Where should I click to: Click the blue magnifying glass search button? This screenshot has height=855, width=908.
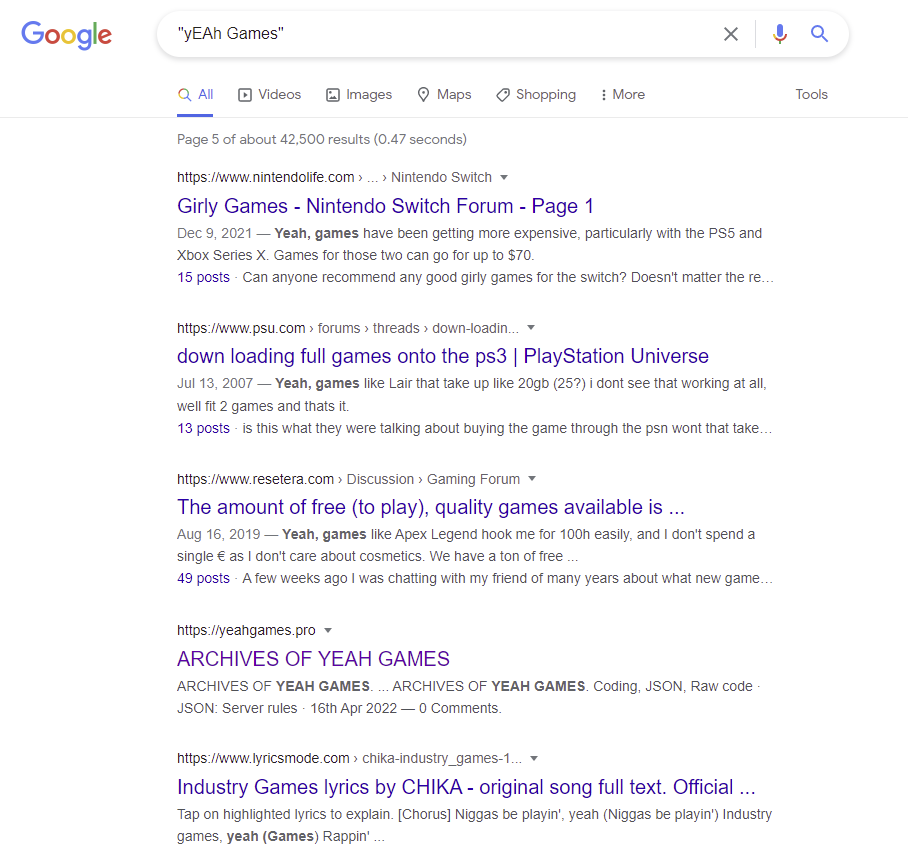[x=820, y=35]
